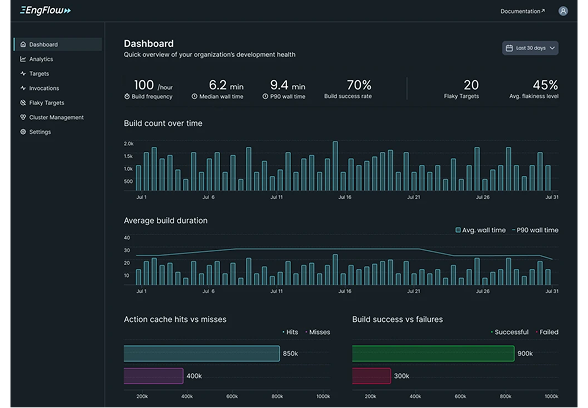
Task: Open the Documentation link
Action: [x=523, y=11]
